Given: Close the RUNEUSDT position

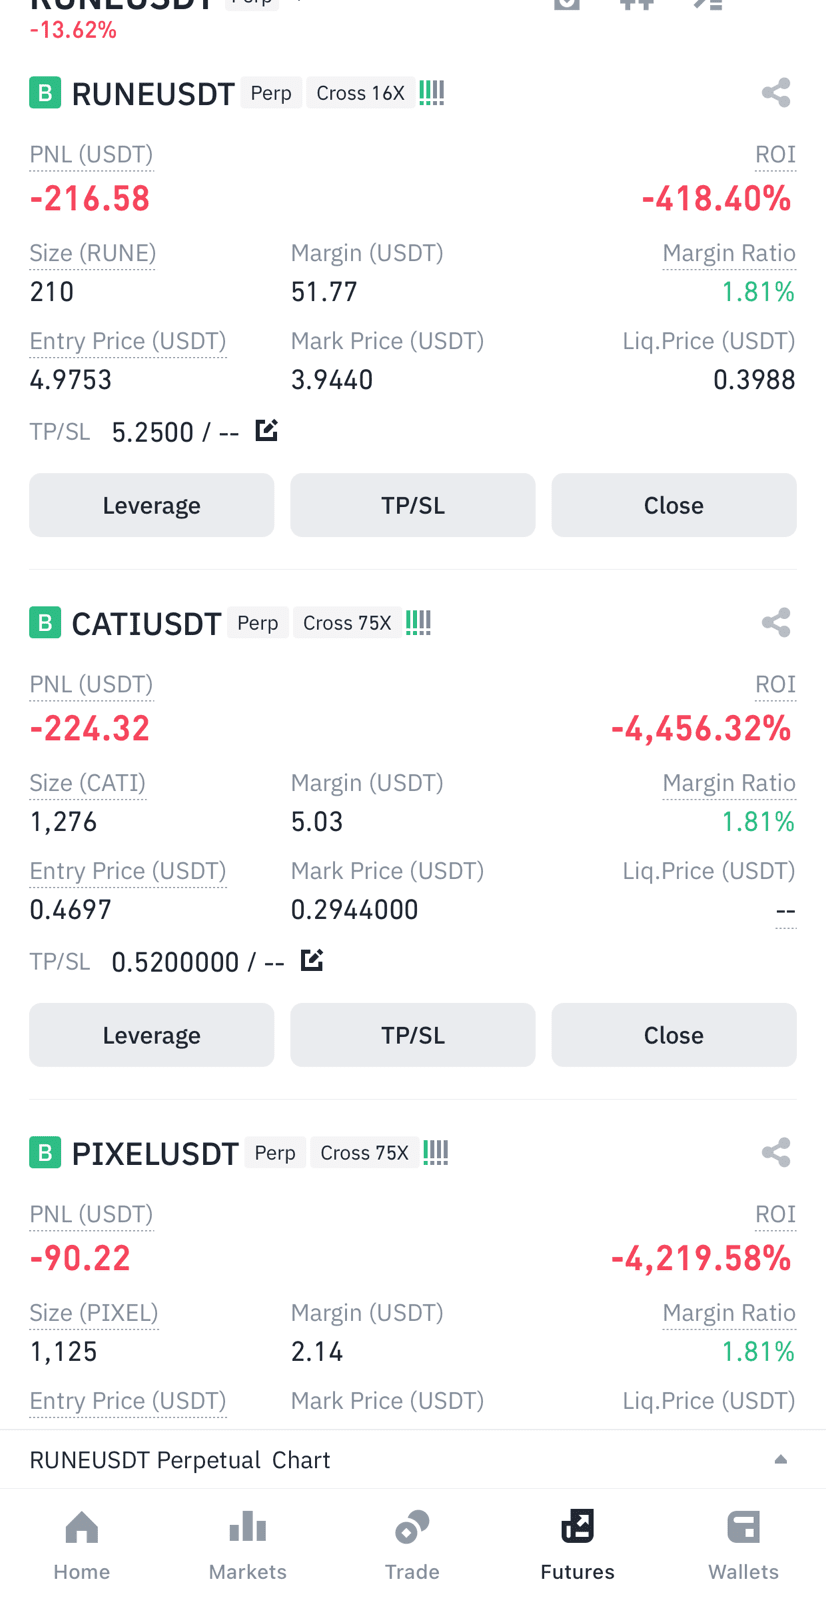Looking at the screenshot, I should [x=674, y=505].
